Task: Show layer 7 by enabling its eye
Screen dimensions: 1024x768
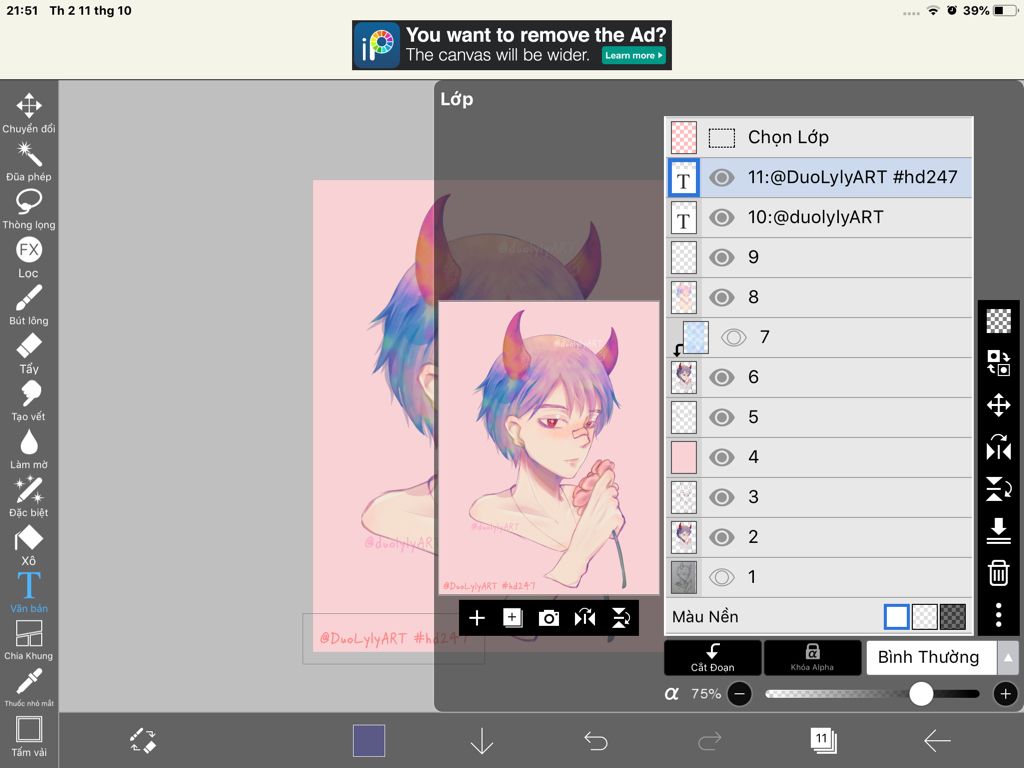Action: 735,337
